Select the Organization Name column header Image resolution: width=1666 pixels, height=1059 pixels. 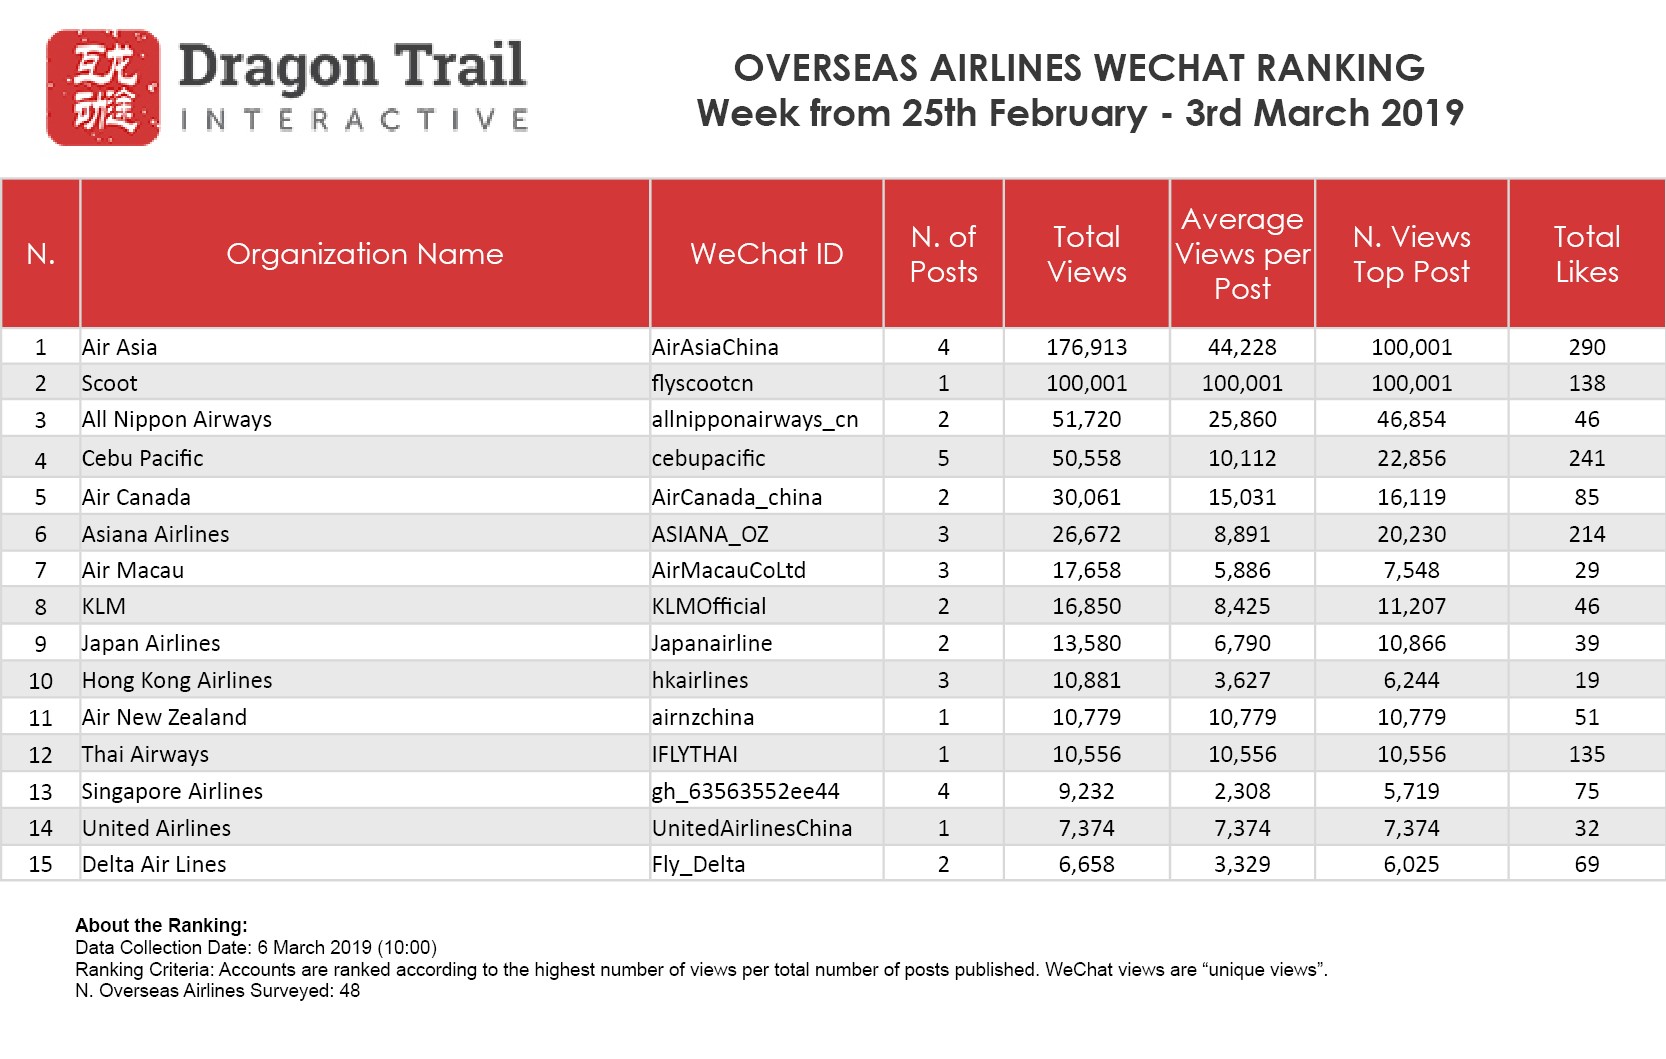pyautogui.click(x=364, y=254)
